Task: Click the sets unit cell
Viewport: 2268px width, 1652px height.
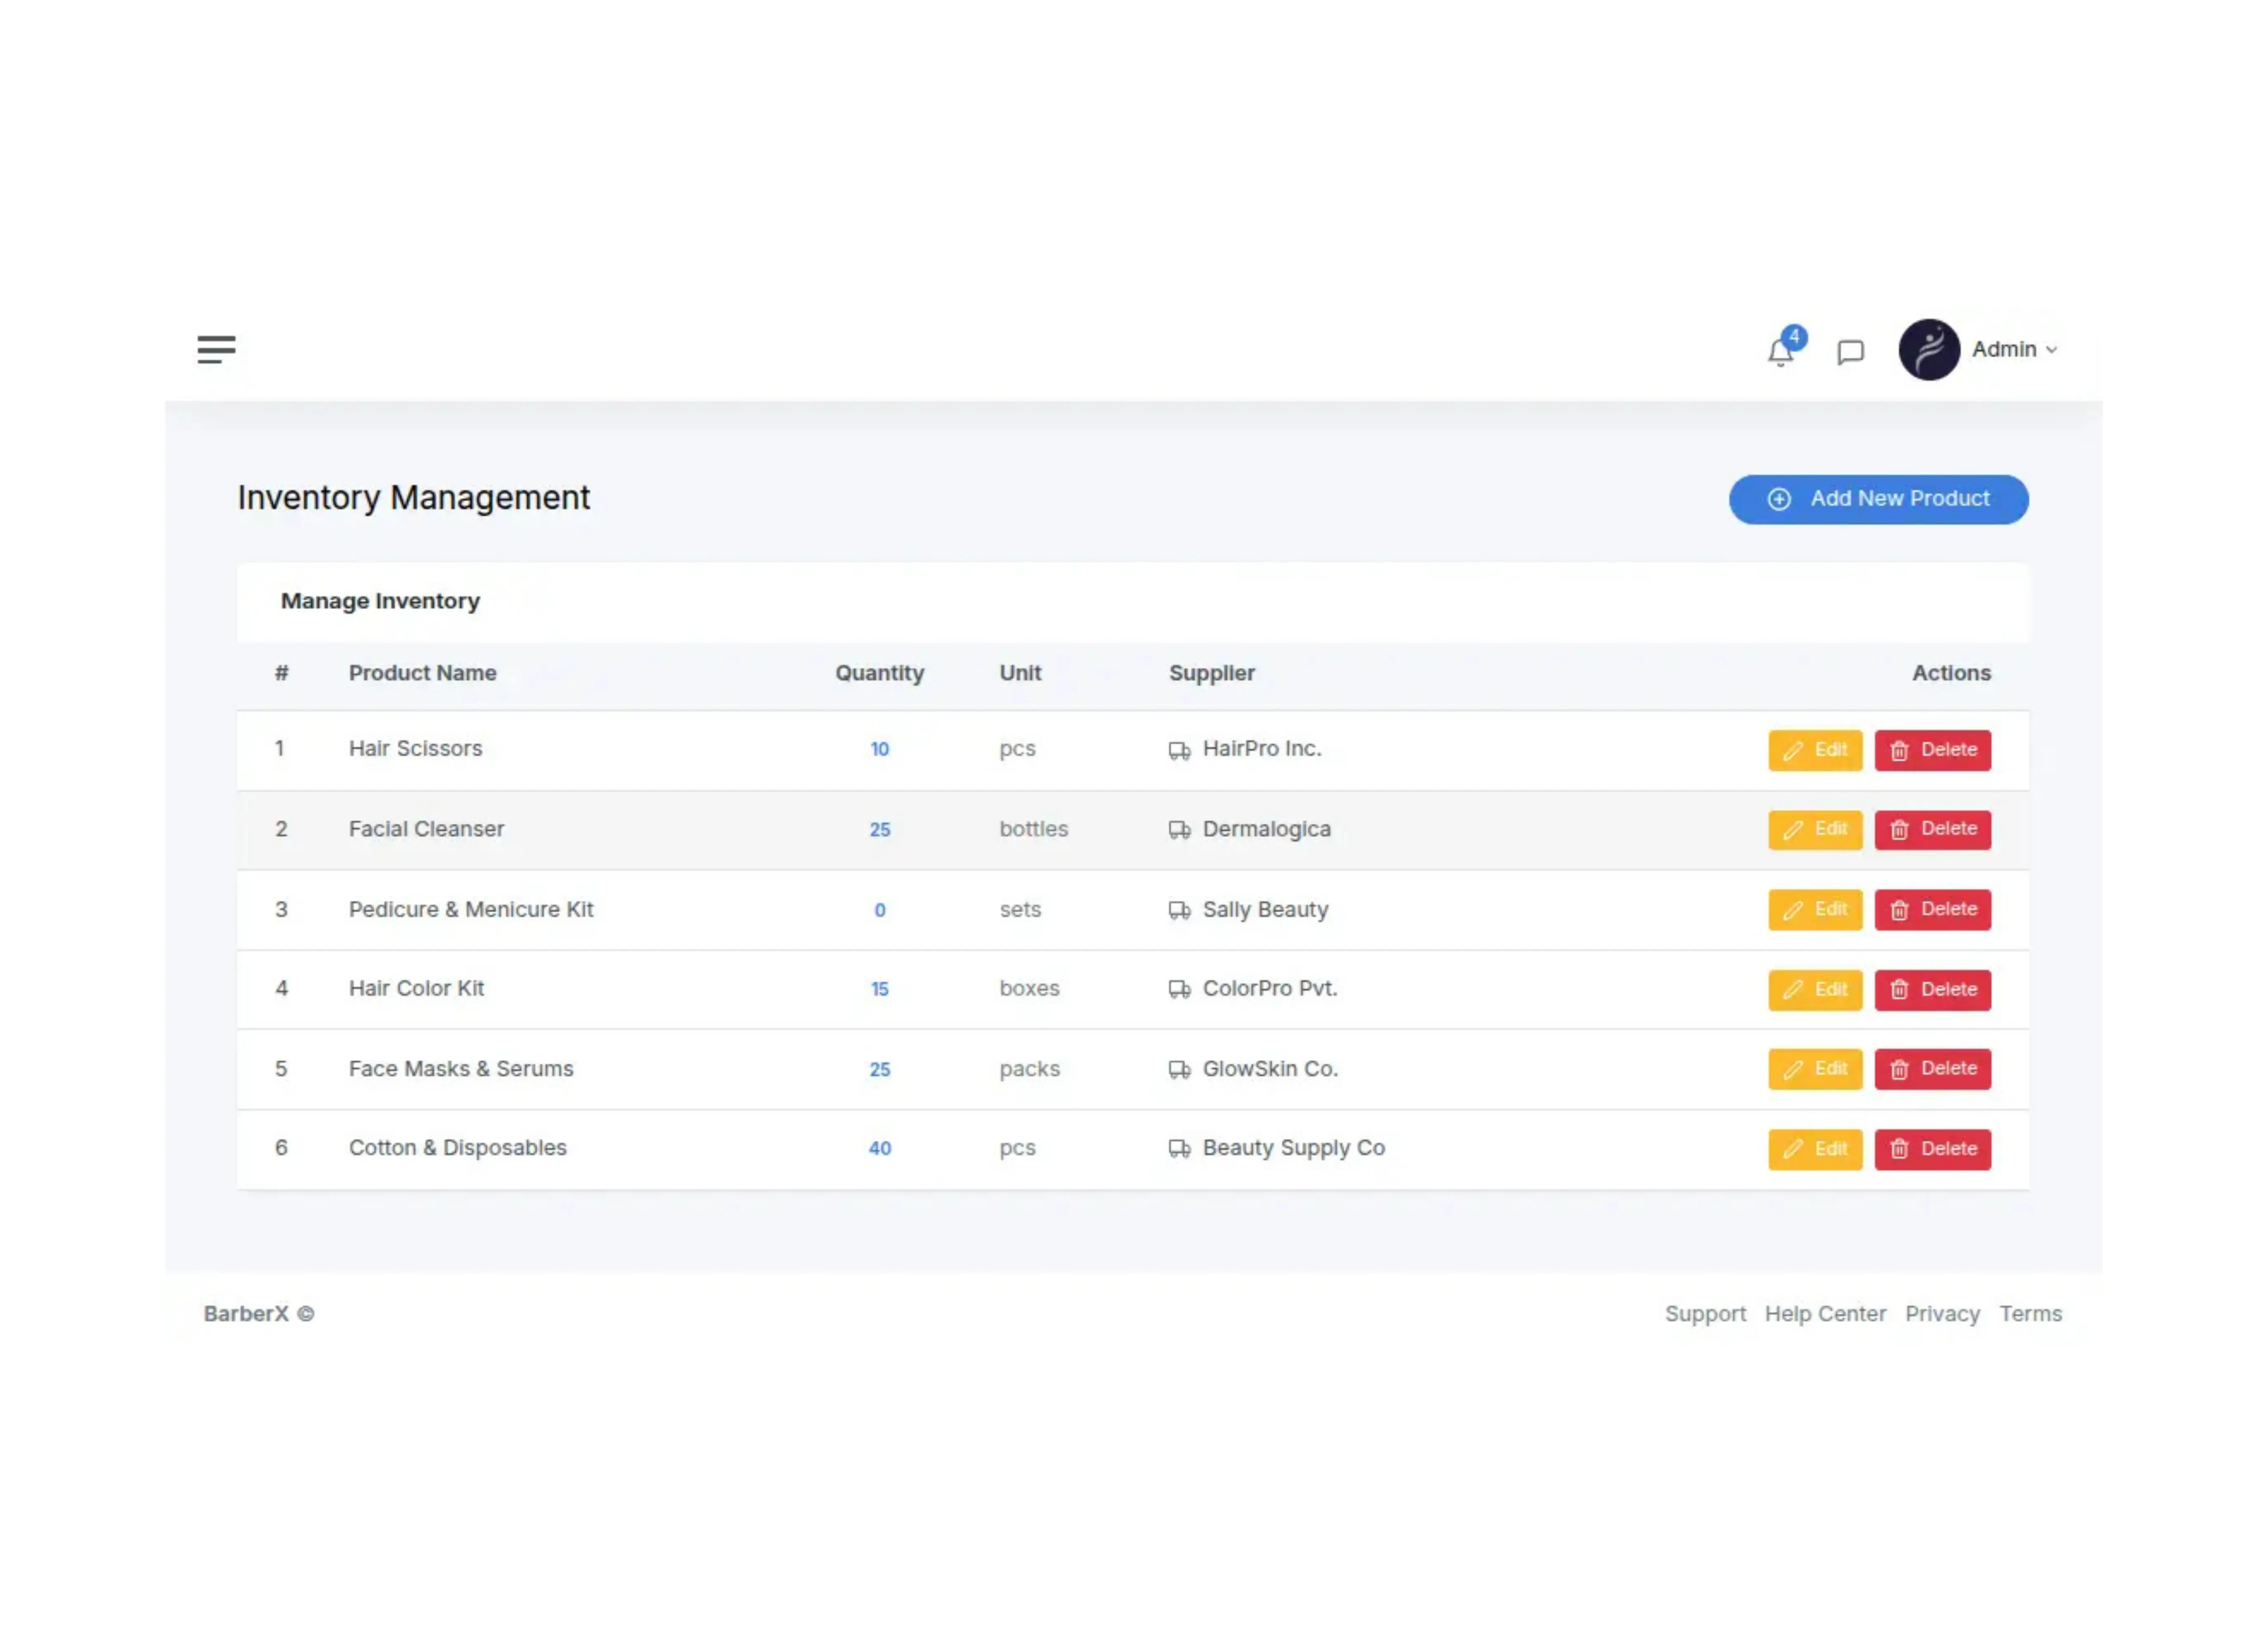Action: (1020, 909)
